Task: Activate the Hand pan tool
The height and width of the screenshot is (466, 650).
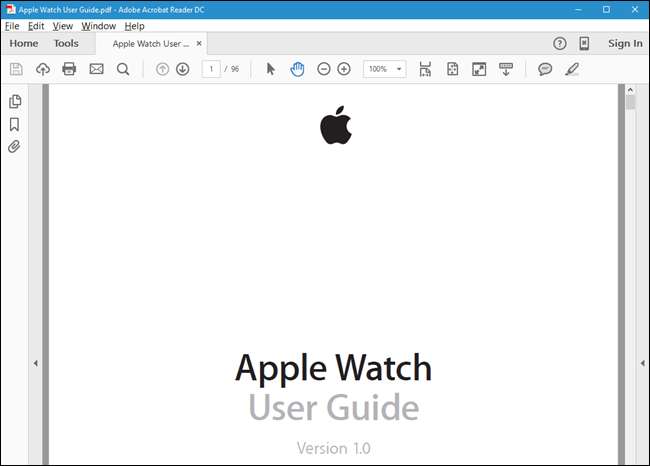Action: click(297, 69)
